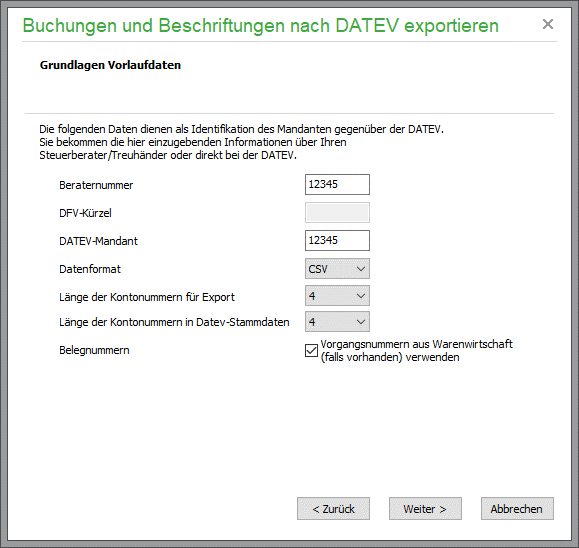Click the Beraternummer input field
Viewport: 579px width, 548px height.
click(x=337, y=184)
